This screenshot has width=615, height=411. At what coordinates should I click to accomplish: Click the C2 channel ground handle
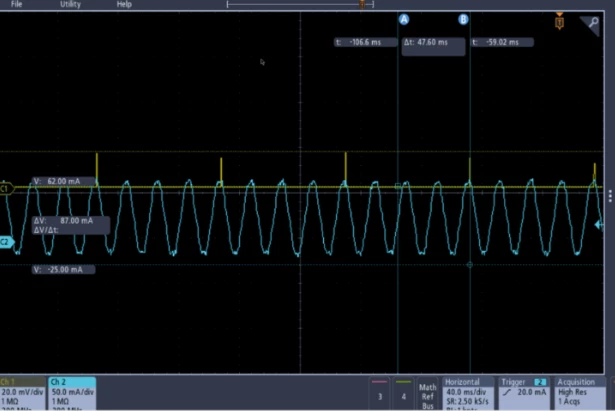pyautogui.click(x=6, y=242)
